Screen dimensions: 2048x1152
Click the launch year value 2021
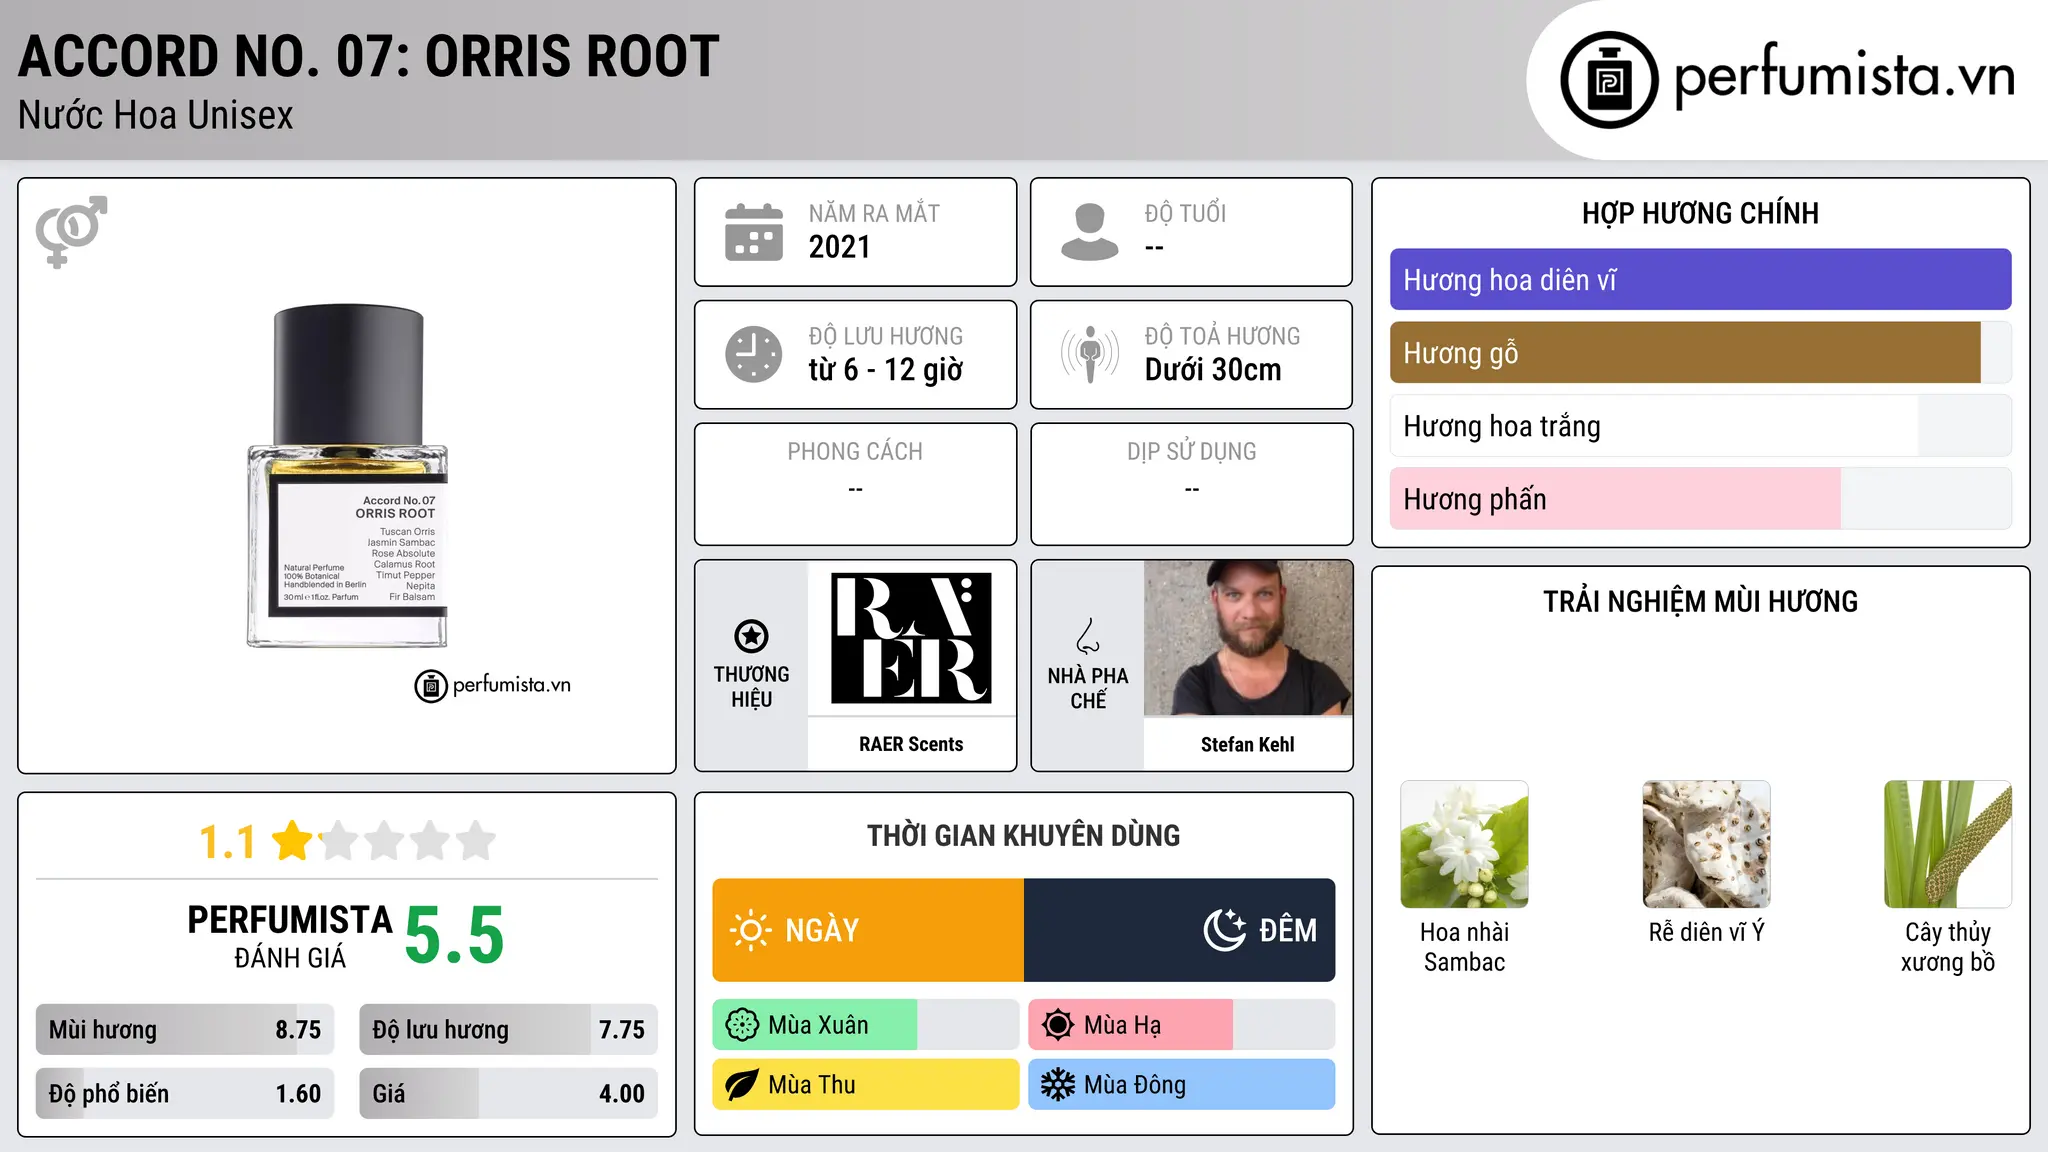click(x=840, y=247)
